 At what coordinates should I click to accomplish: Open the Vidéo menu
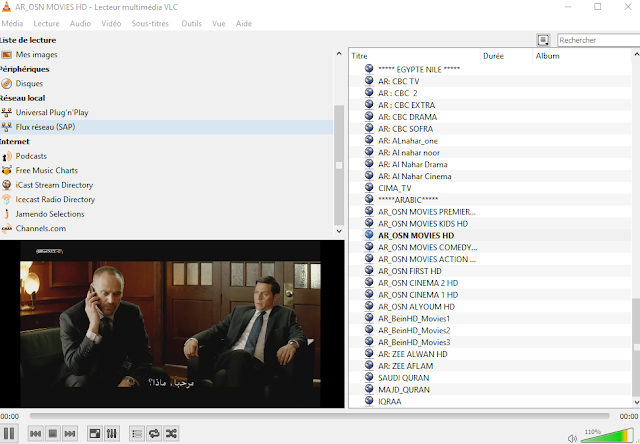[x=111, y=23]
